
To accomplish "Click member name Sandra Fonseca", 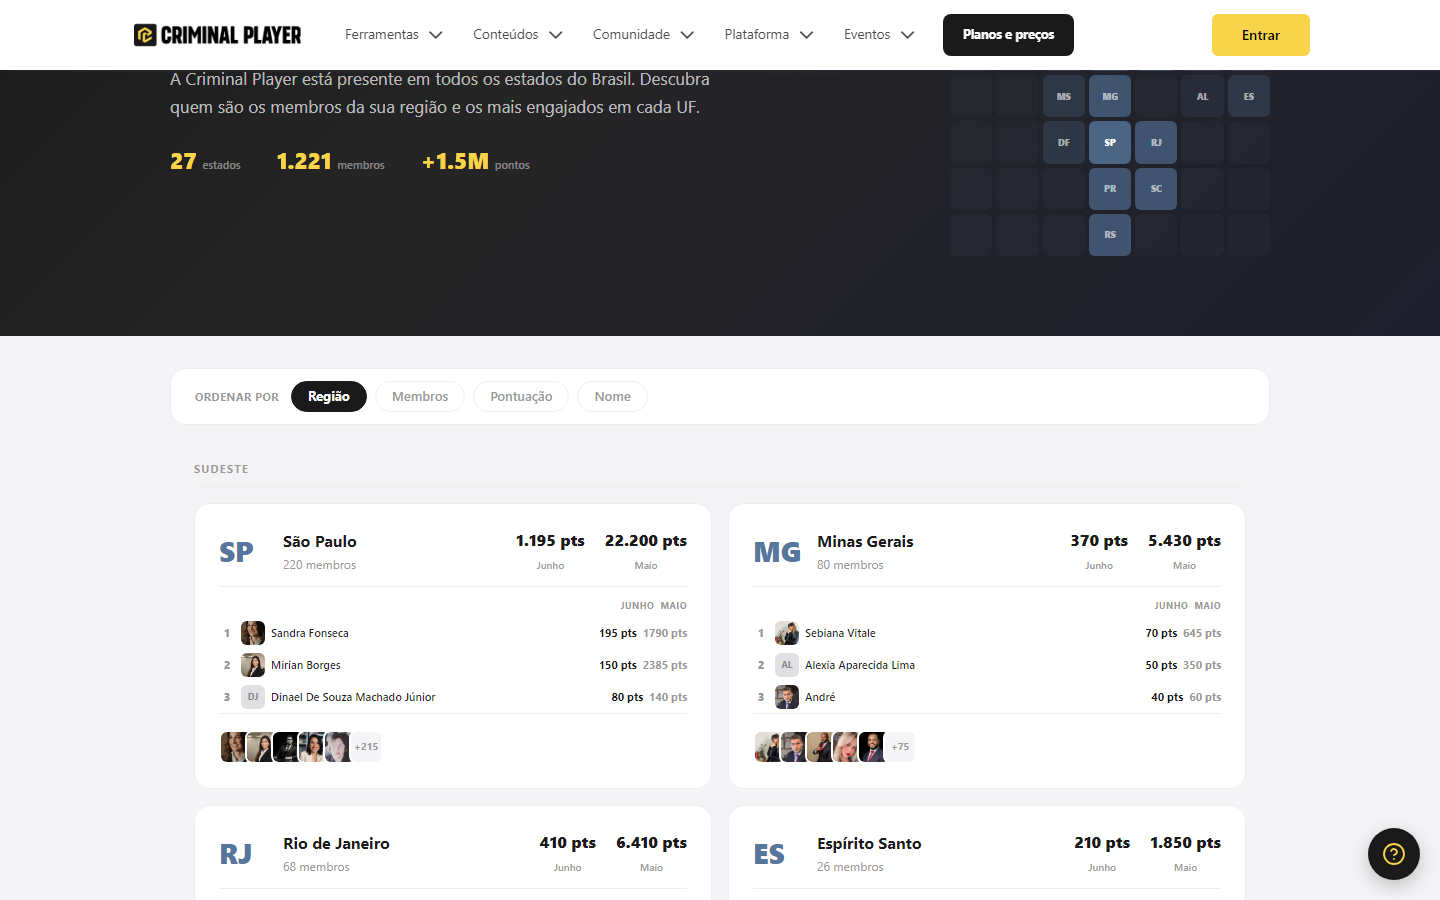I will [x=310, y=633].
